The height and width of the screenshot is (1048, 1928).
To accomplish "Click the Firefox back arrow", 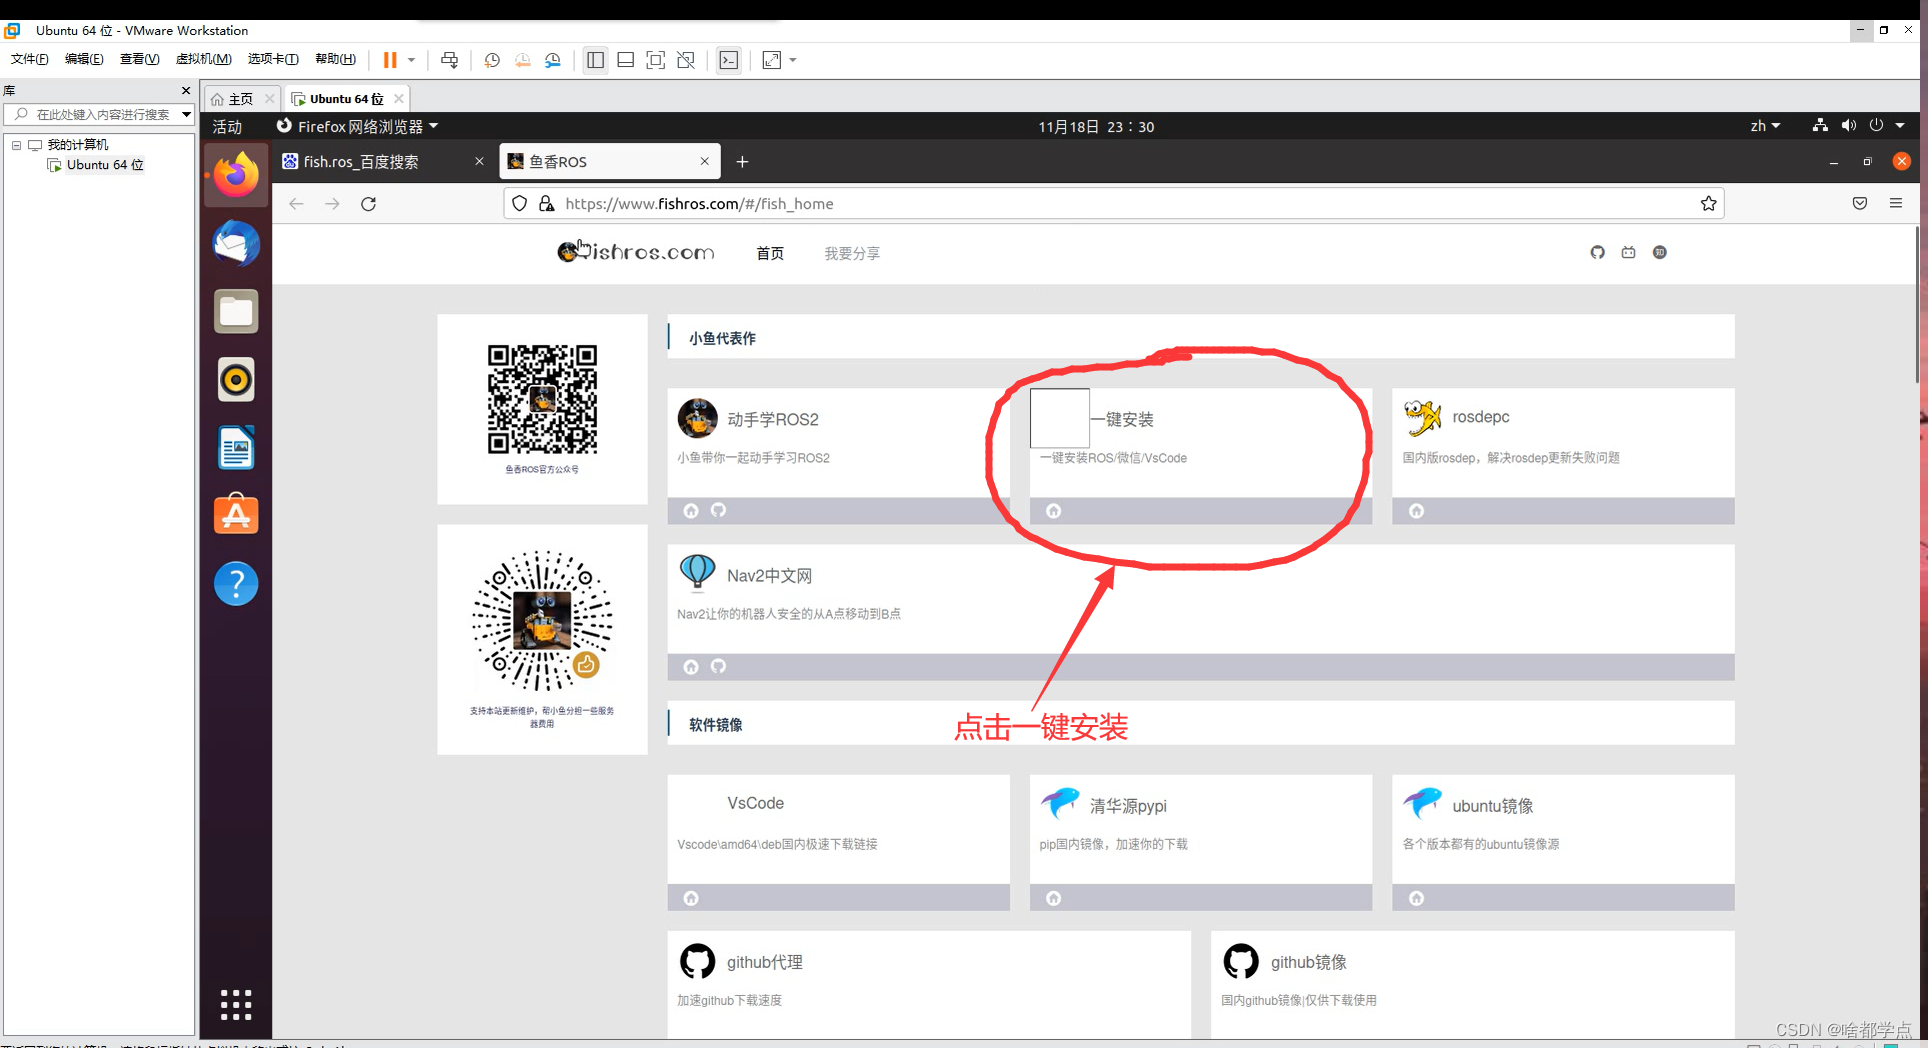I will pyautogui.click(x=296, y=203).
